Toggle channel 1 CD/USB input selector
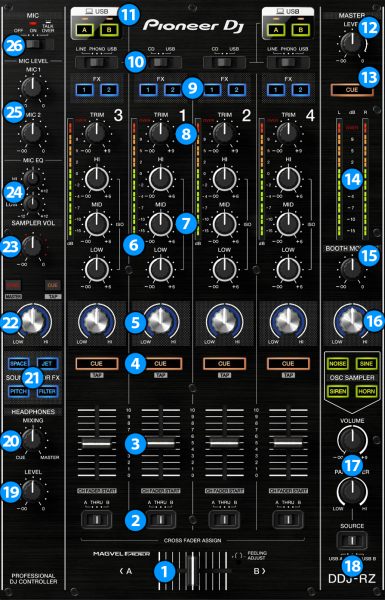The width and height of the screenshot is (385, 600). coord(160,62)
